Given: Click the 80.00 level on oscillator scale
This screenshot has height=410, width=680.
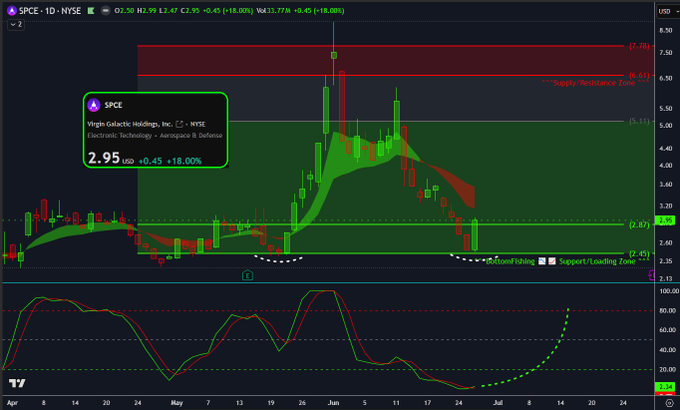Looking at the screenshot, I should pos(667,311).
